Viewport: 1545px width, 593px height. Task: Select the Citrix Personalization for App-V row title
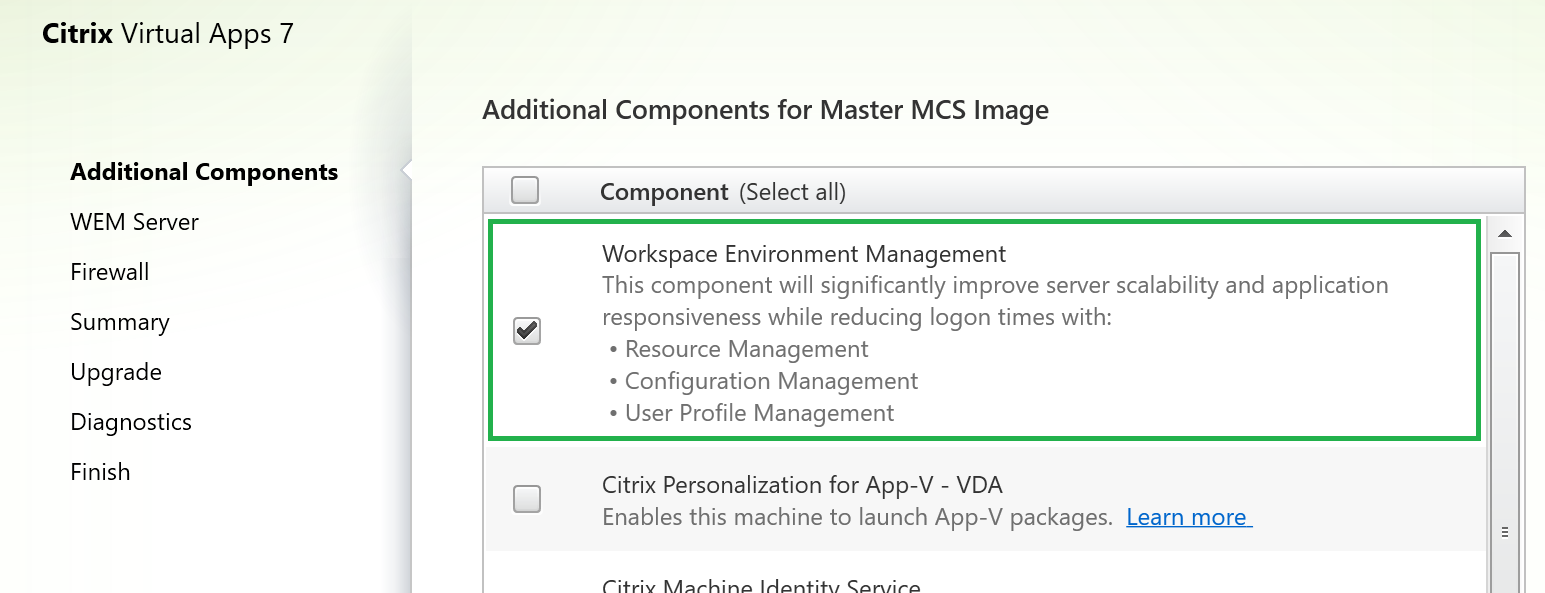802,485
